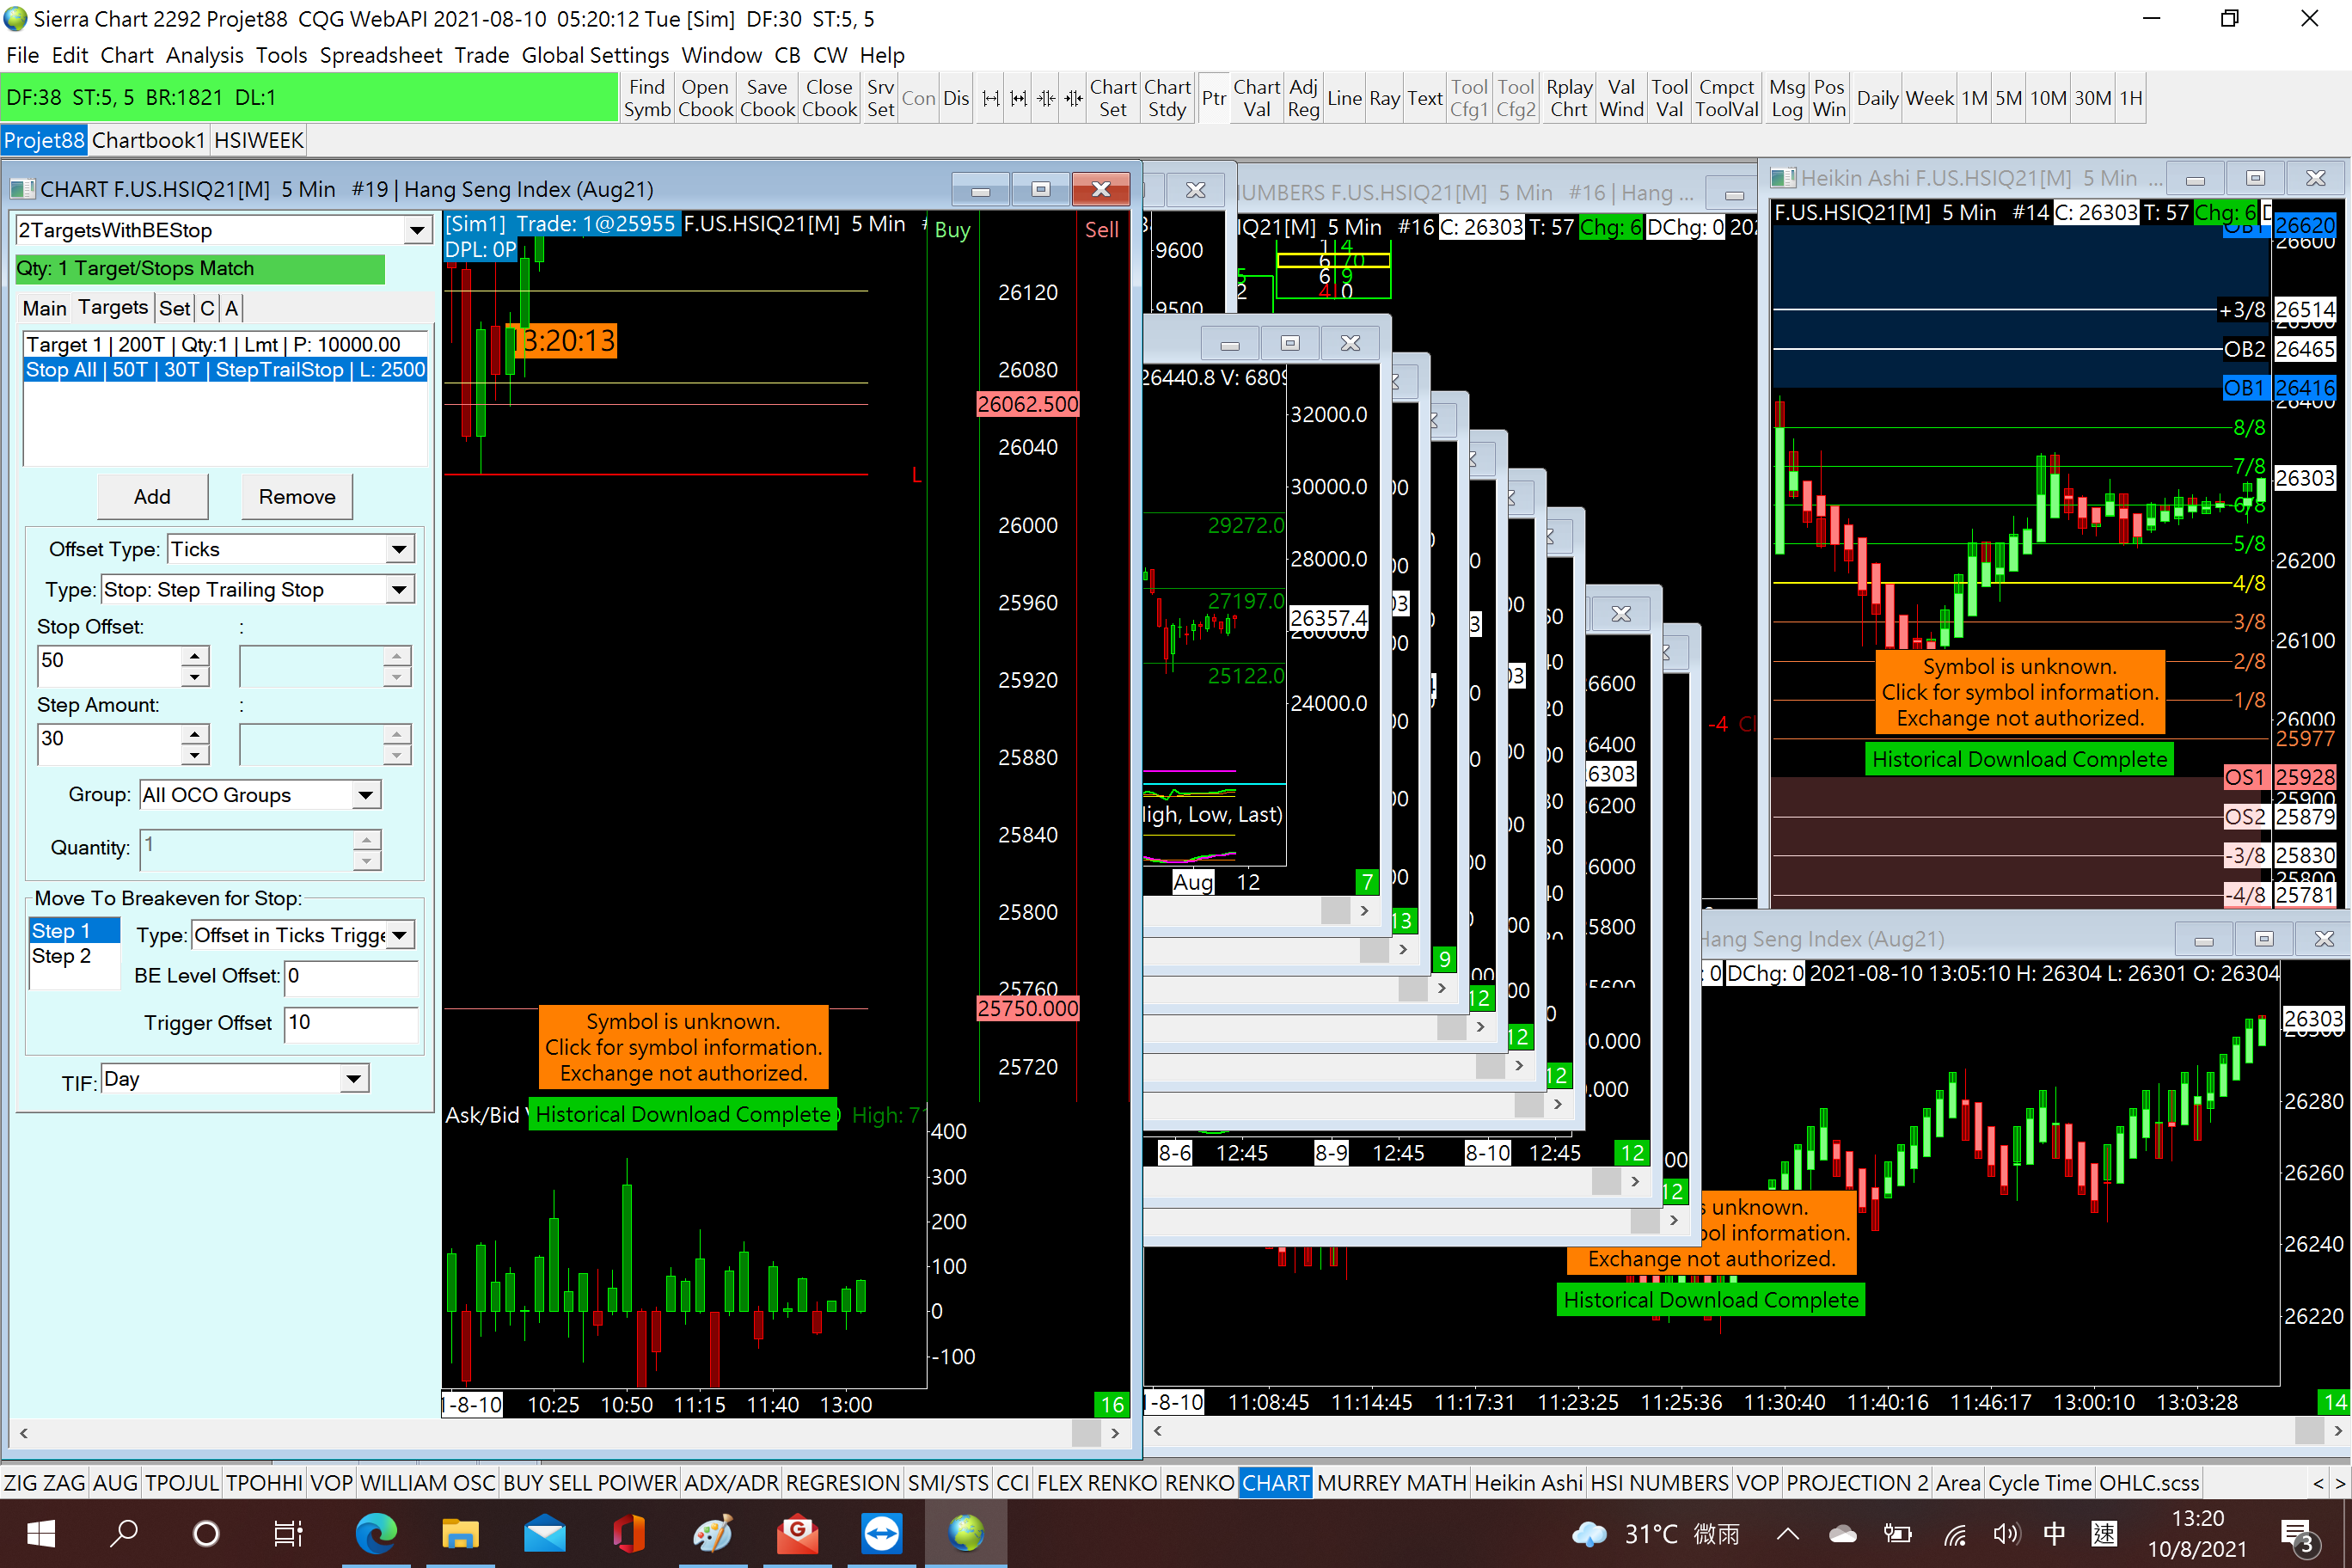Click the Windows taskbar search icon
Image resolution: width=2352 pixels, height=1568 pixels.
click(x=124, y=1533)
